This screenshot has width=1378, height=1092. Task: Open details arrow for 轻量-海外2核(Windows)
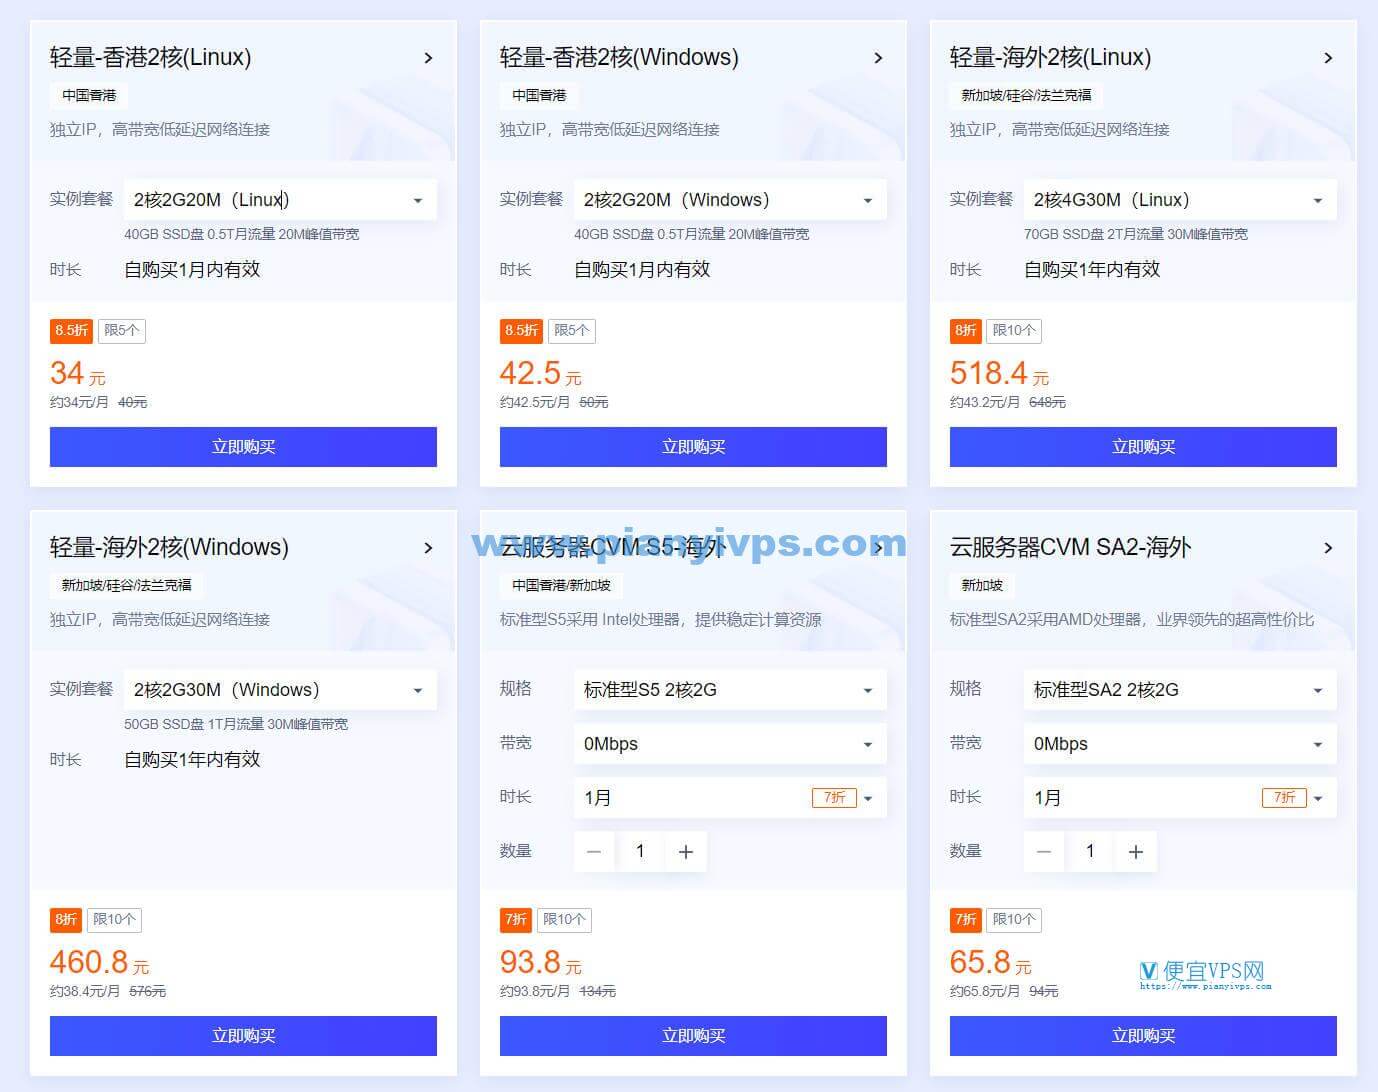(x=428, y=548)
